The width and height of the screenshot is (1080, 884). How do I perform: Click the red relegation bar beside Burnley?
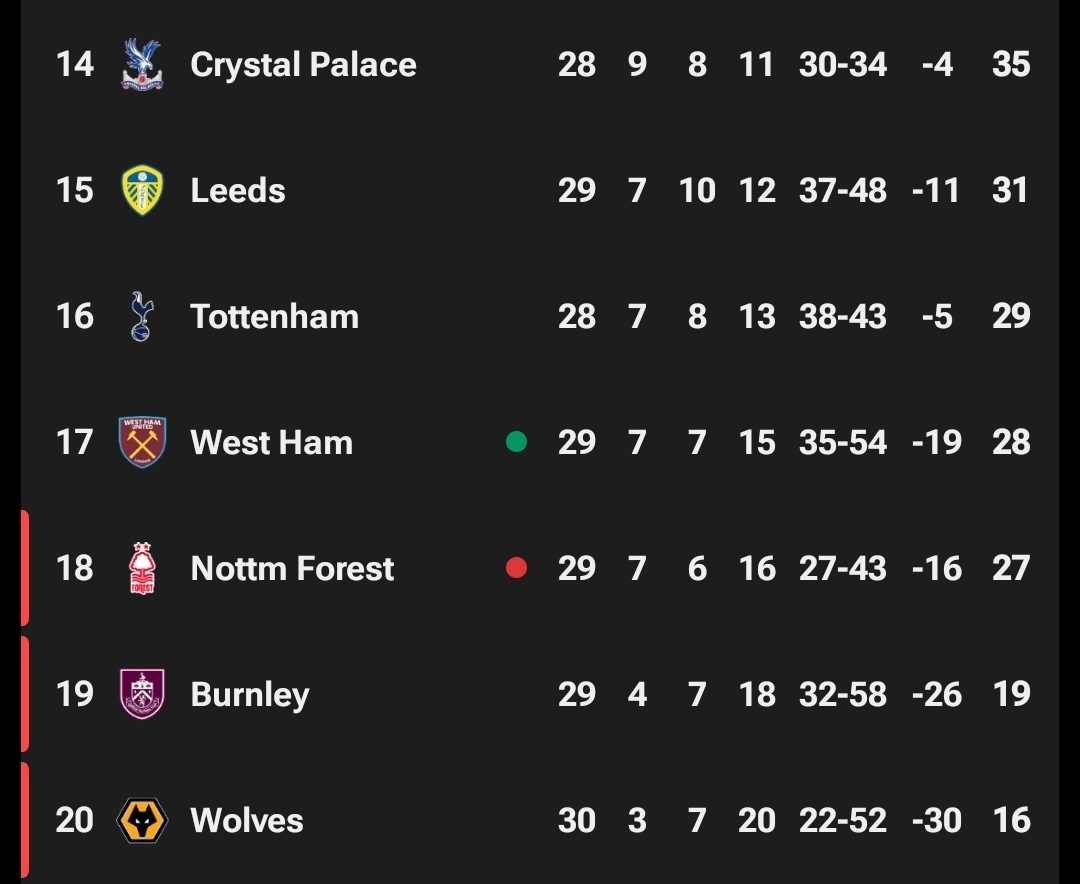pyautogui.click(x=24, y=694)
